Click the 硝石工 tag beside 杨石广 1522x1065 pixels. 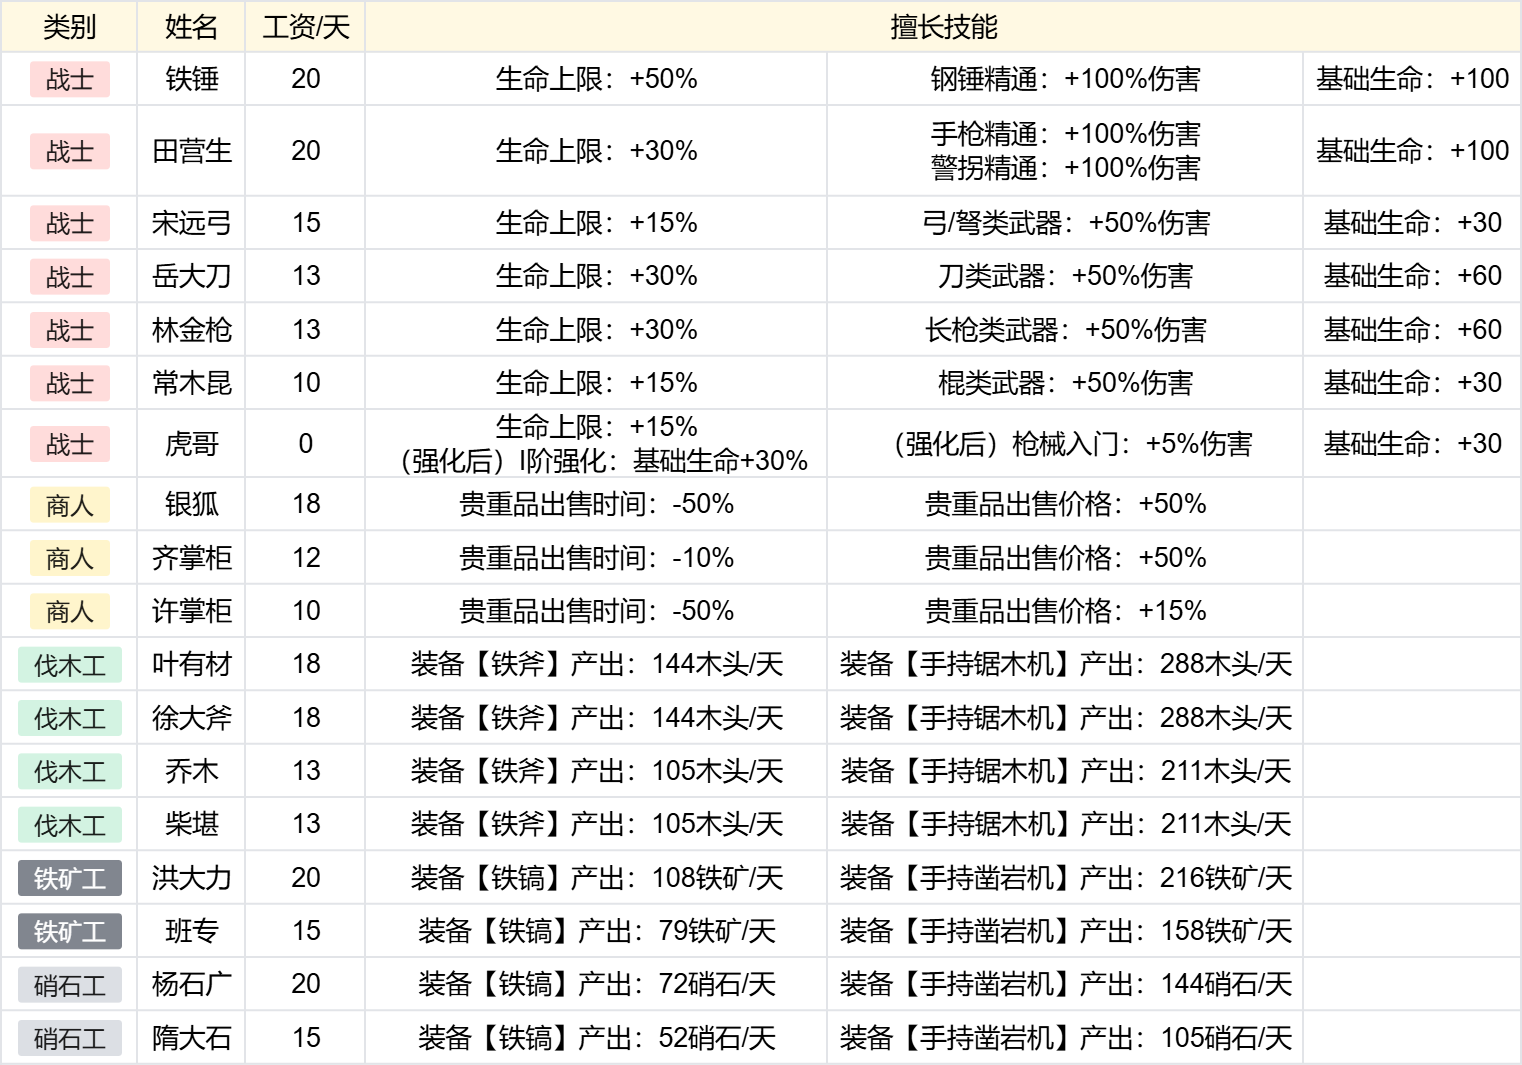click(69, 985)
